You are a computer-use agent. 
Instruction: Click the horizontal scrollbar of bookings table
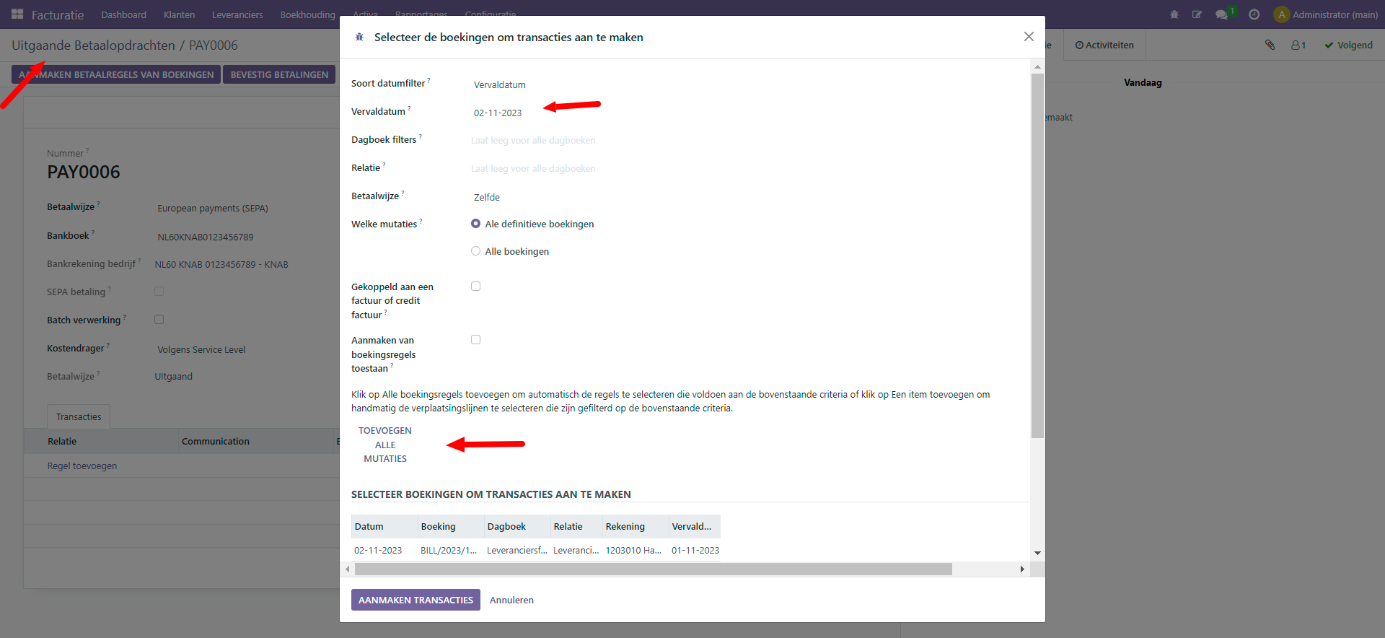(652, 569)
